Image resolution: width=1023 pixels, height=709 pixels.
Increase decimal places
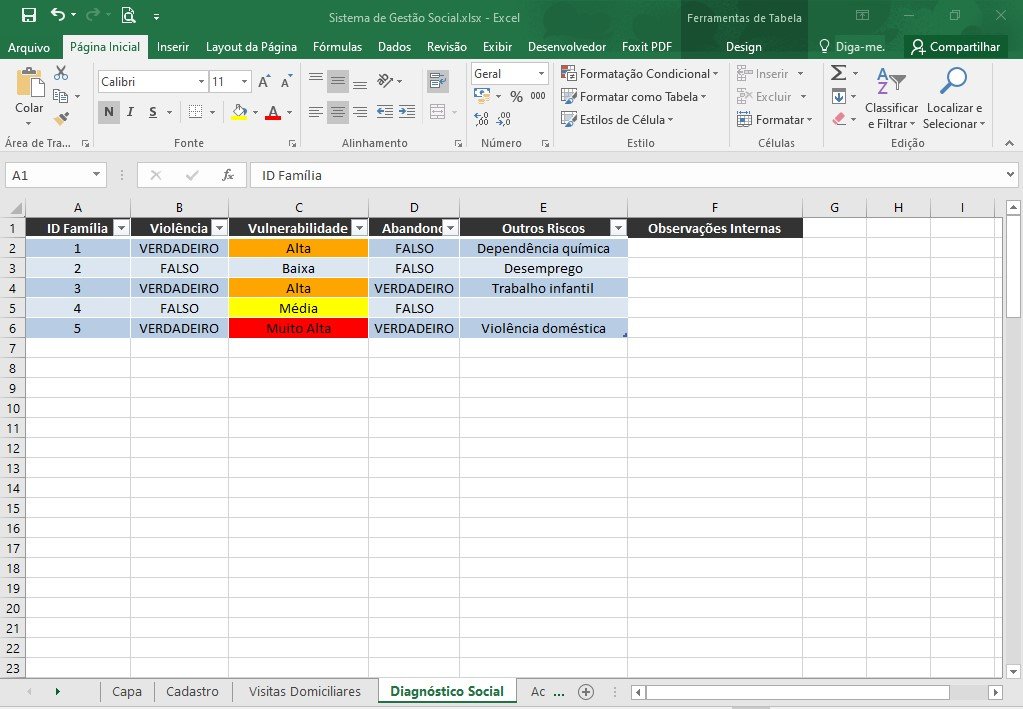point(481,119)
